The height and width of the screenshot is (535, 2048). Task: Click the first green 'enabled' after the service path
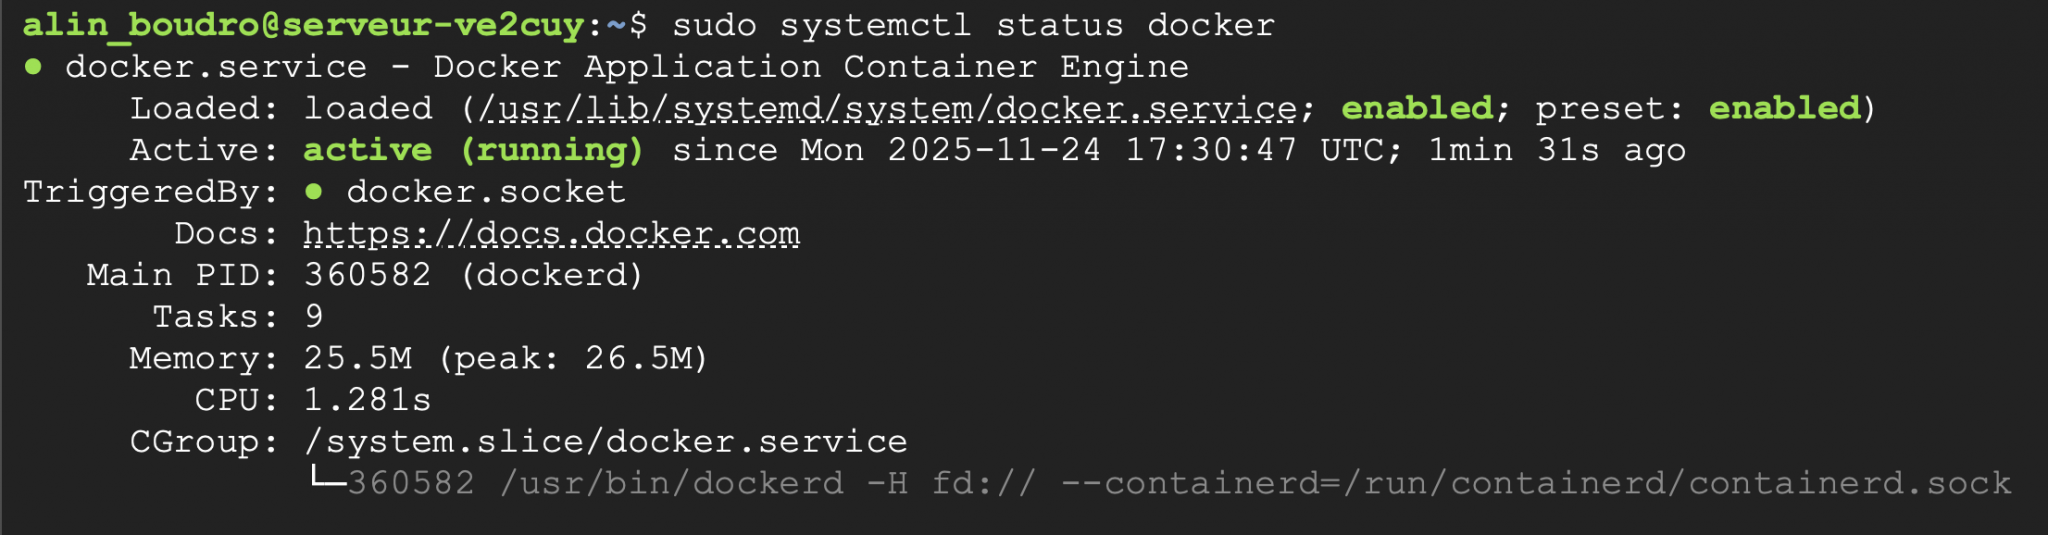point(1416,109)
